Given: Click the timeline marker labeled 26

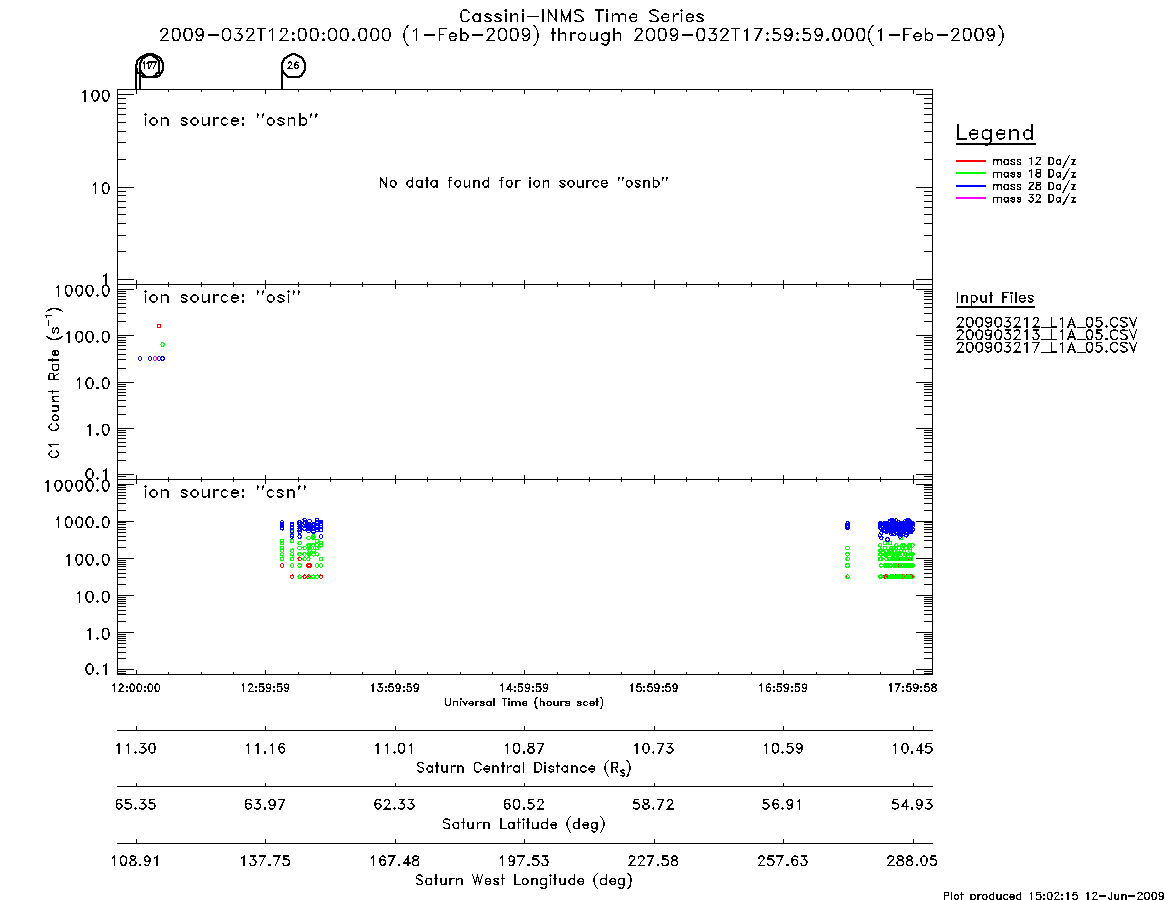Looking at the screenshot, I should (x=293, y=66).
